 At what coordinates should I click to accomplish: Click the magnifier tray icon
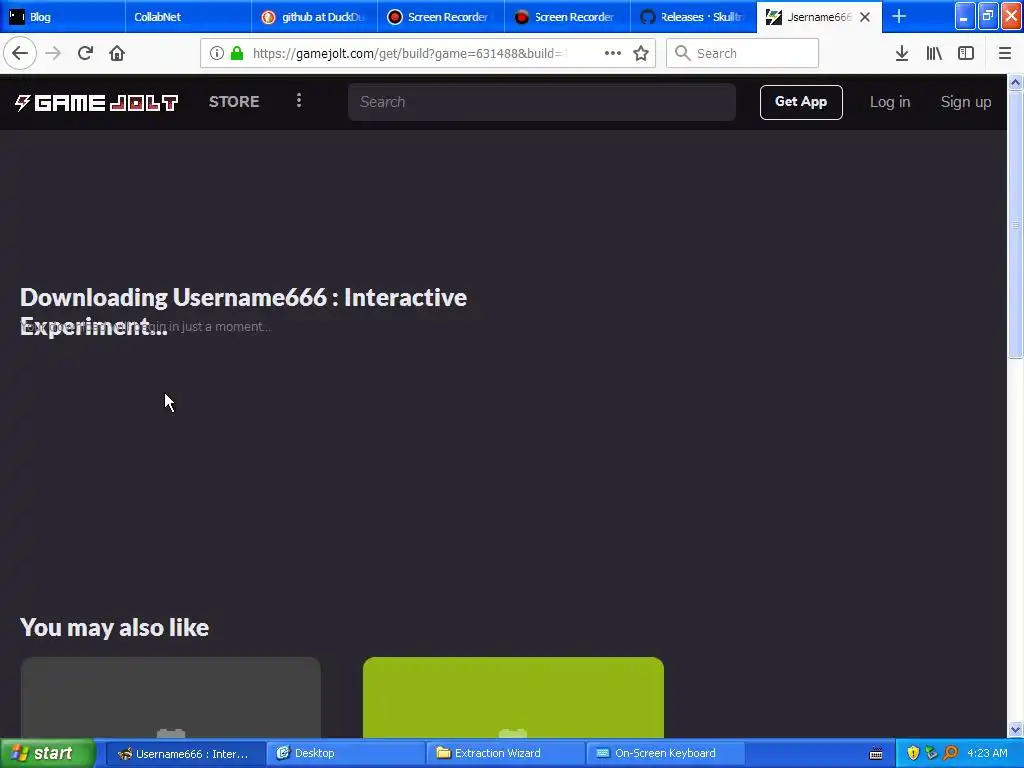pyautogui.click(x=950, y=753)
